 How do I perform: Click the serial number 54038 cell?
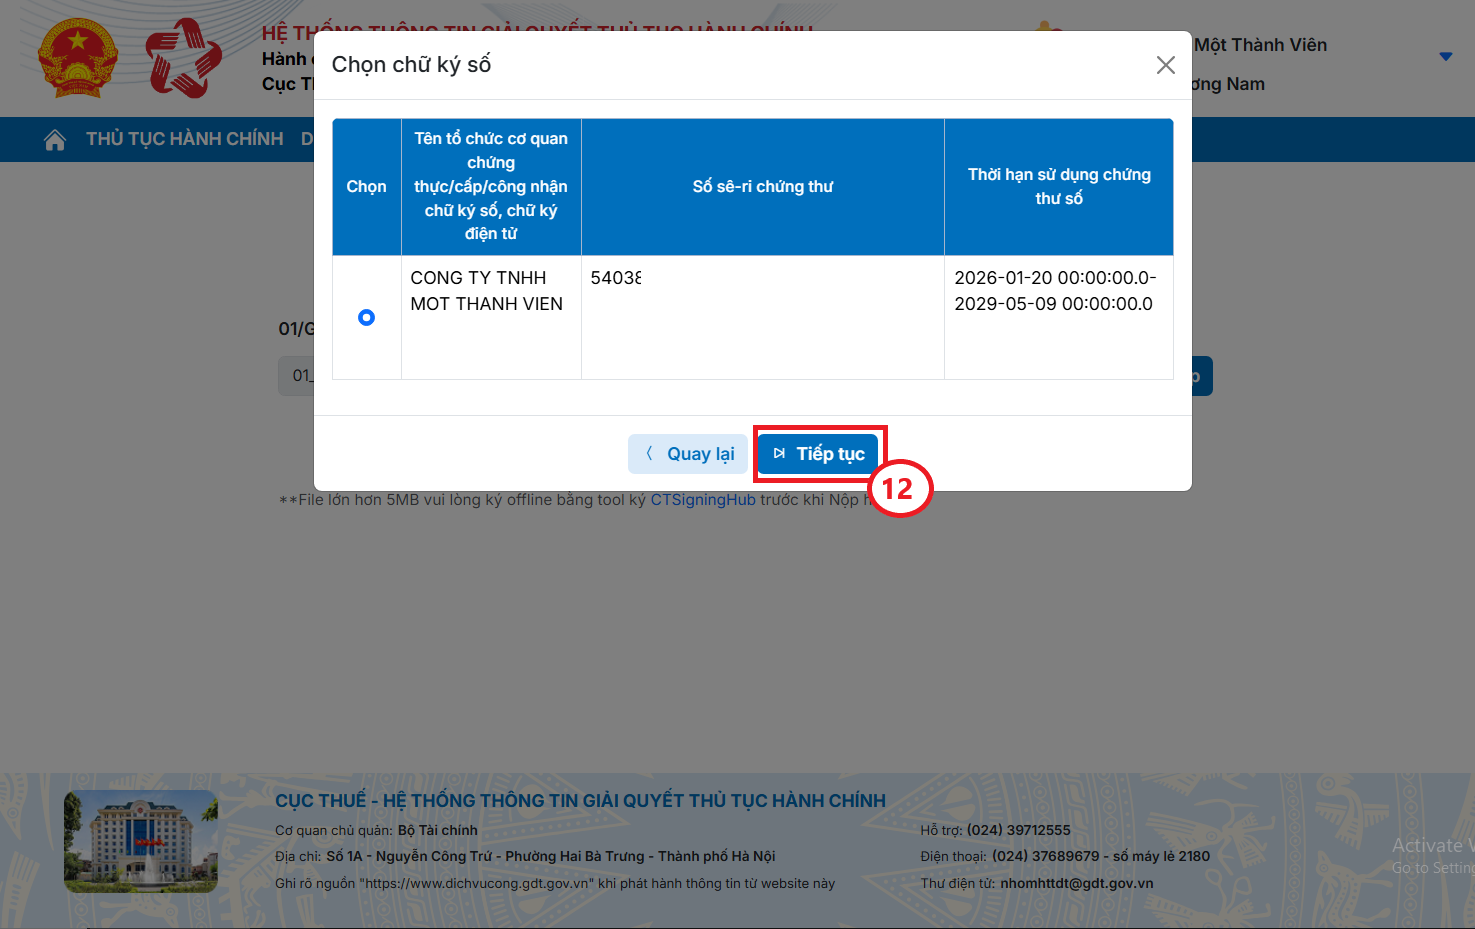pos(616,278)
